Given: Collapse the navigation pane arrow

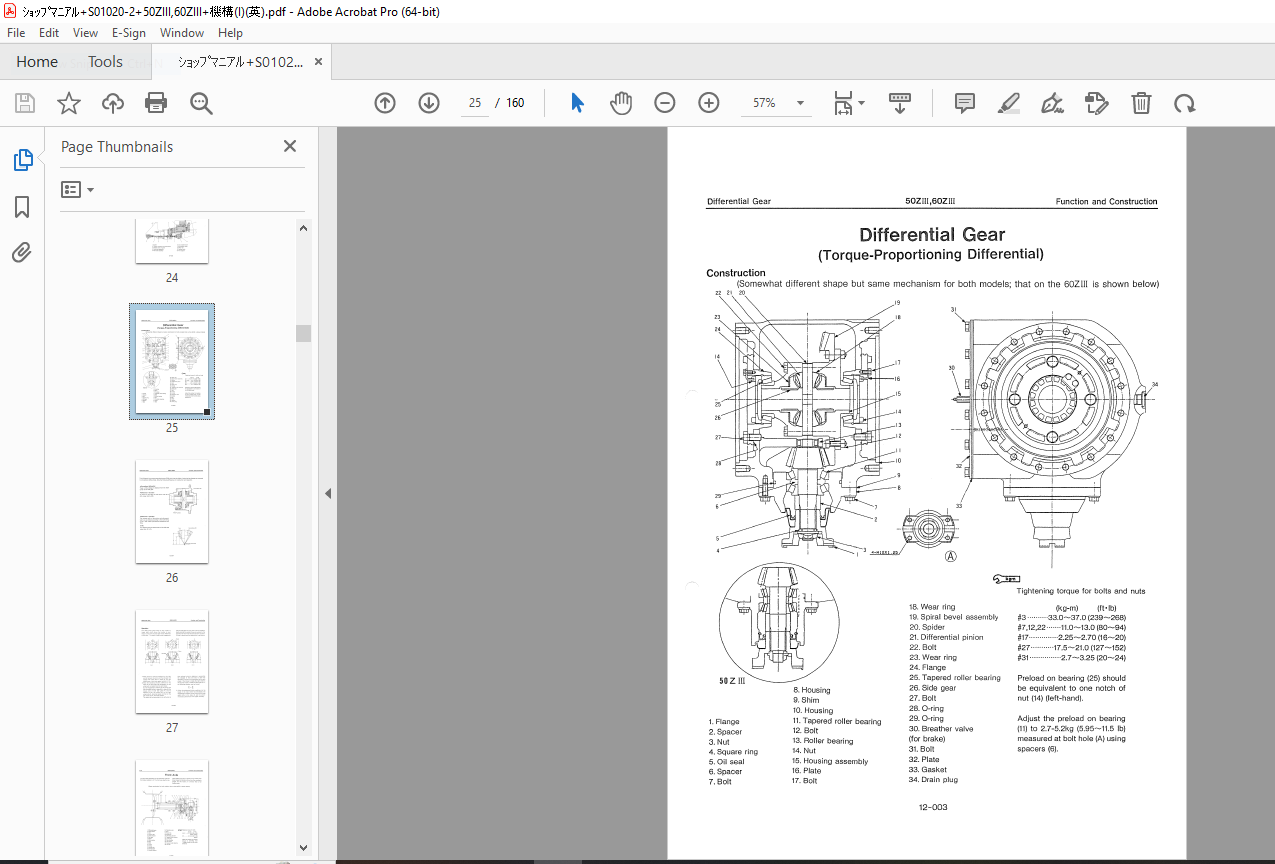Looking at the screenshot, I should (328, 493).
